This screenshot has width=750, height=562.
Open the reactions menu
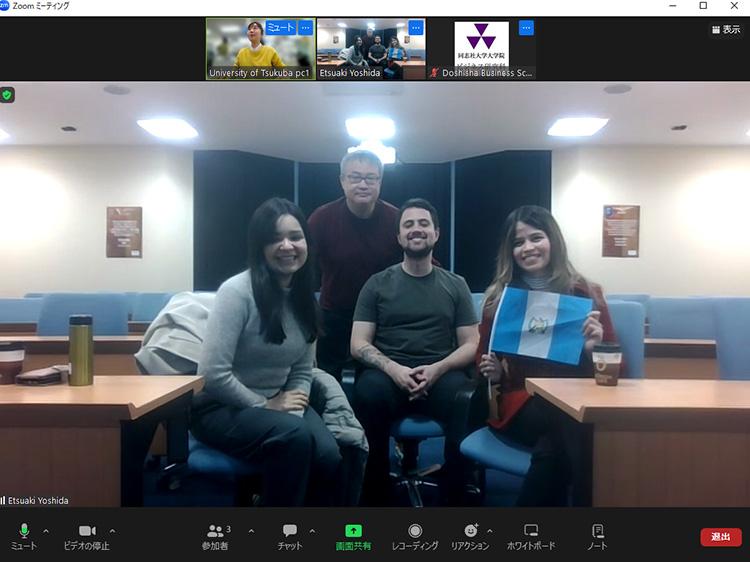click(470, 535)
